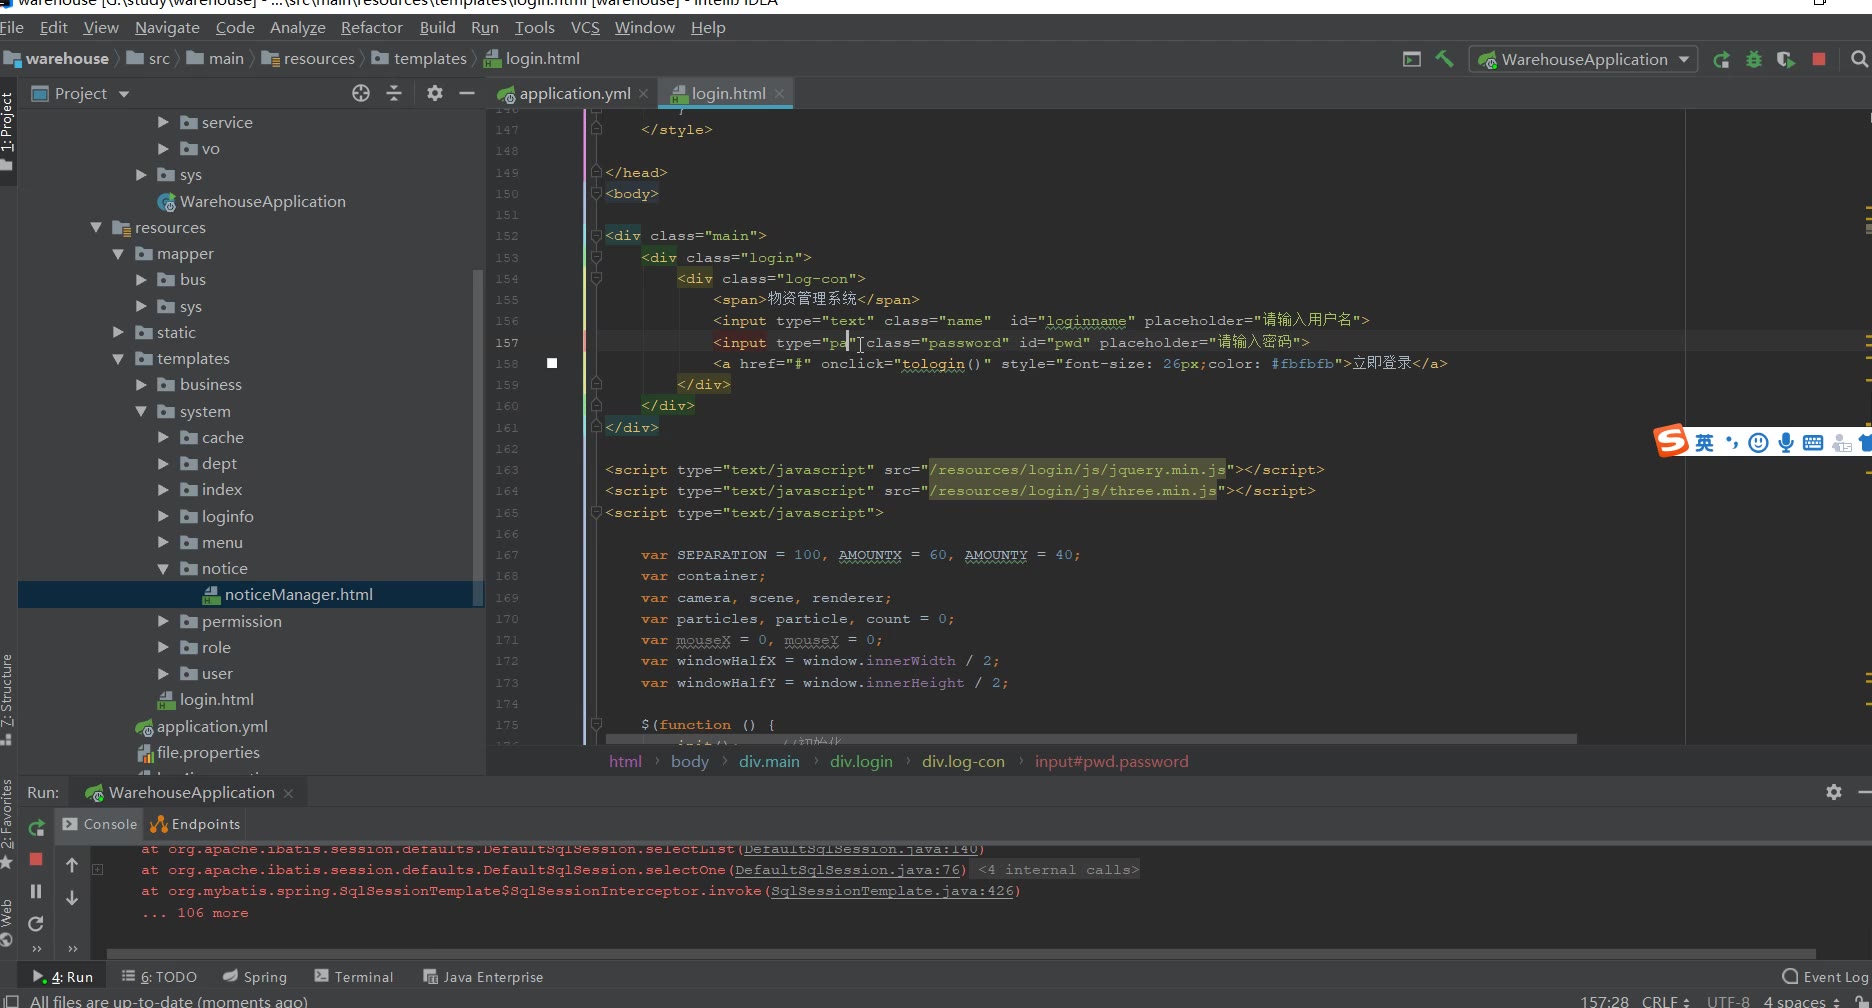The image size is (1872, 1008).
Task: Click the pause output icon in the Run panel
Action: 36,891
